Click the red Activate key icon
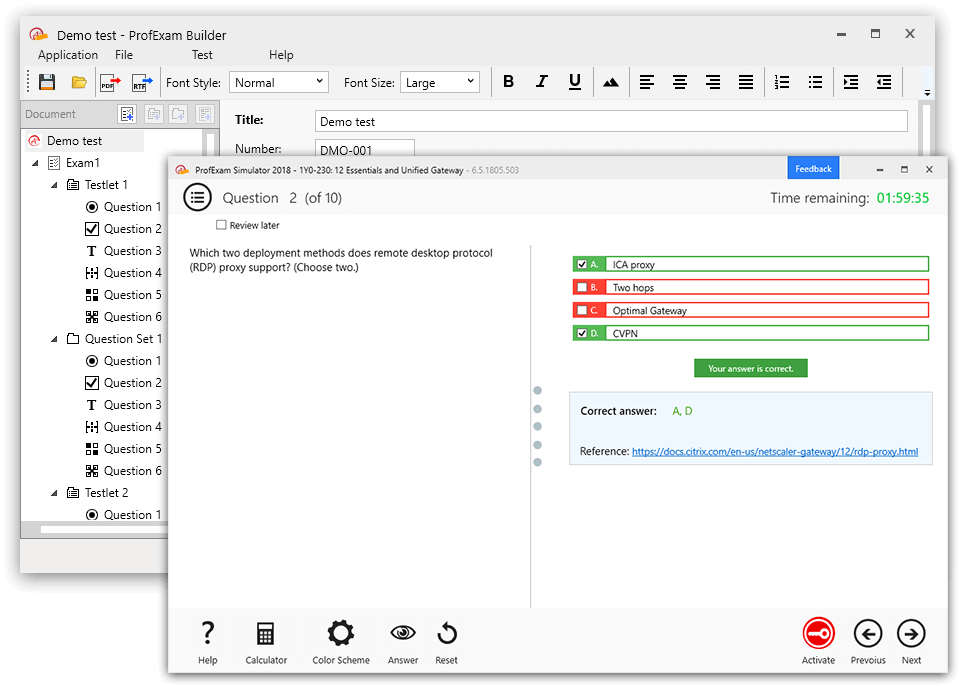Viewport: 959px width, 686px height. [x=818, y=633]
